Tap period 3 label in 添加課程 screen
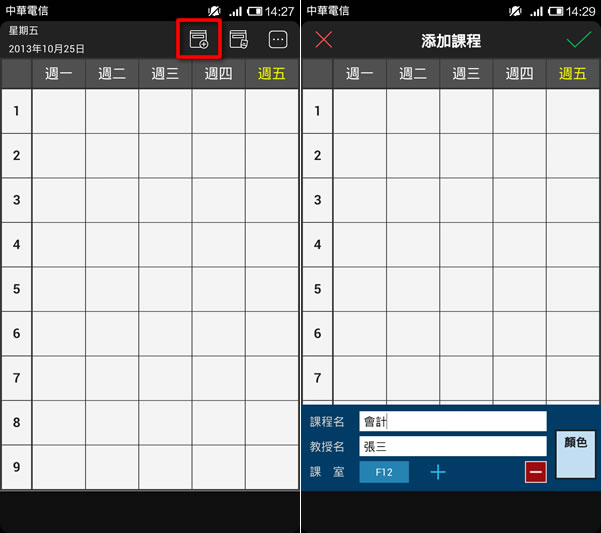This screenshot has height=533, width=601. [x=317, y=200]
